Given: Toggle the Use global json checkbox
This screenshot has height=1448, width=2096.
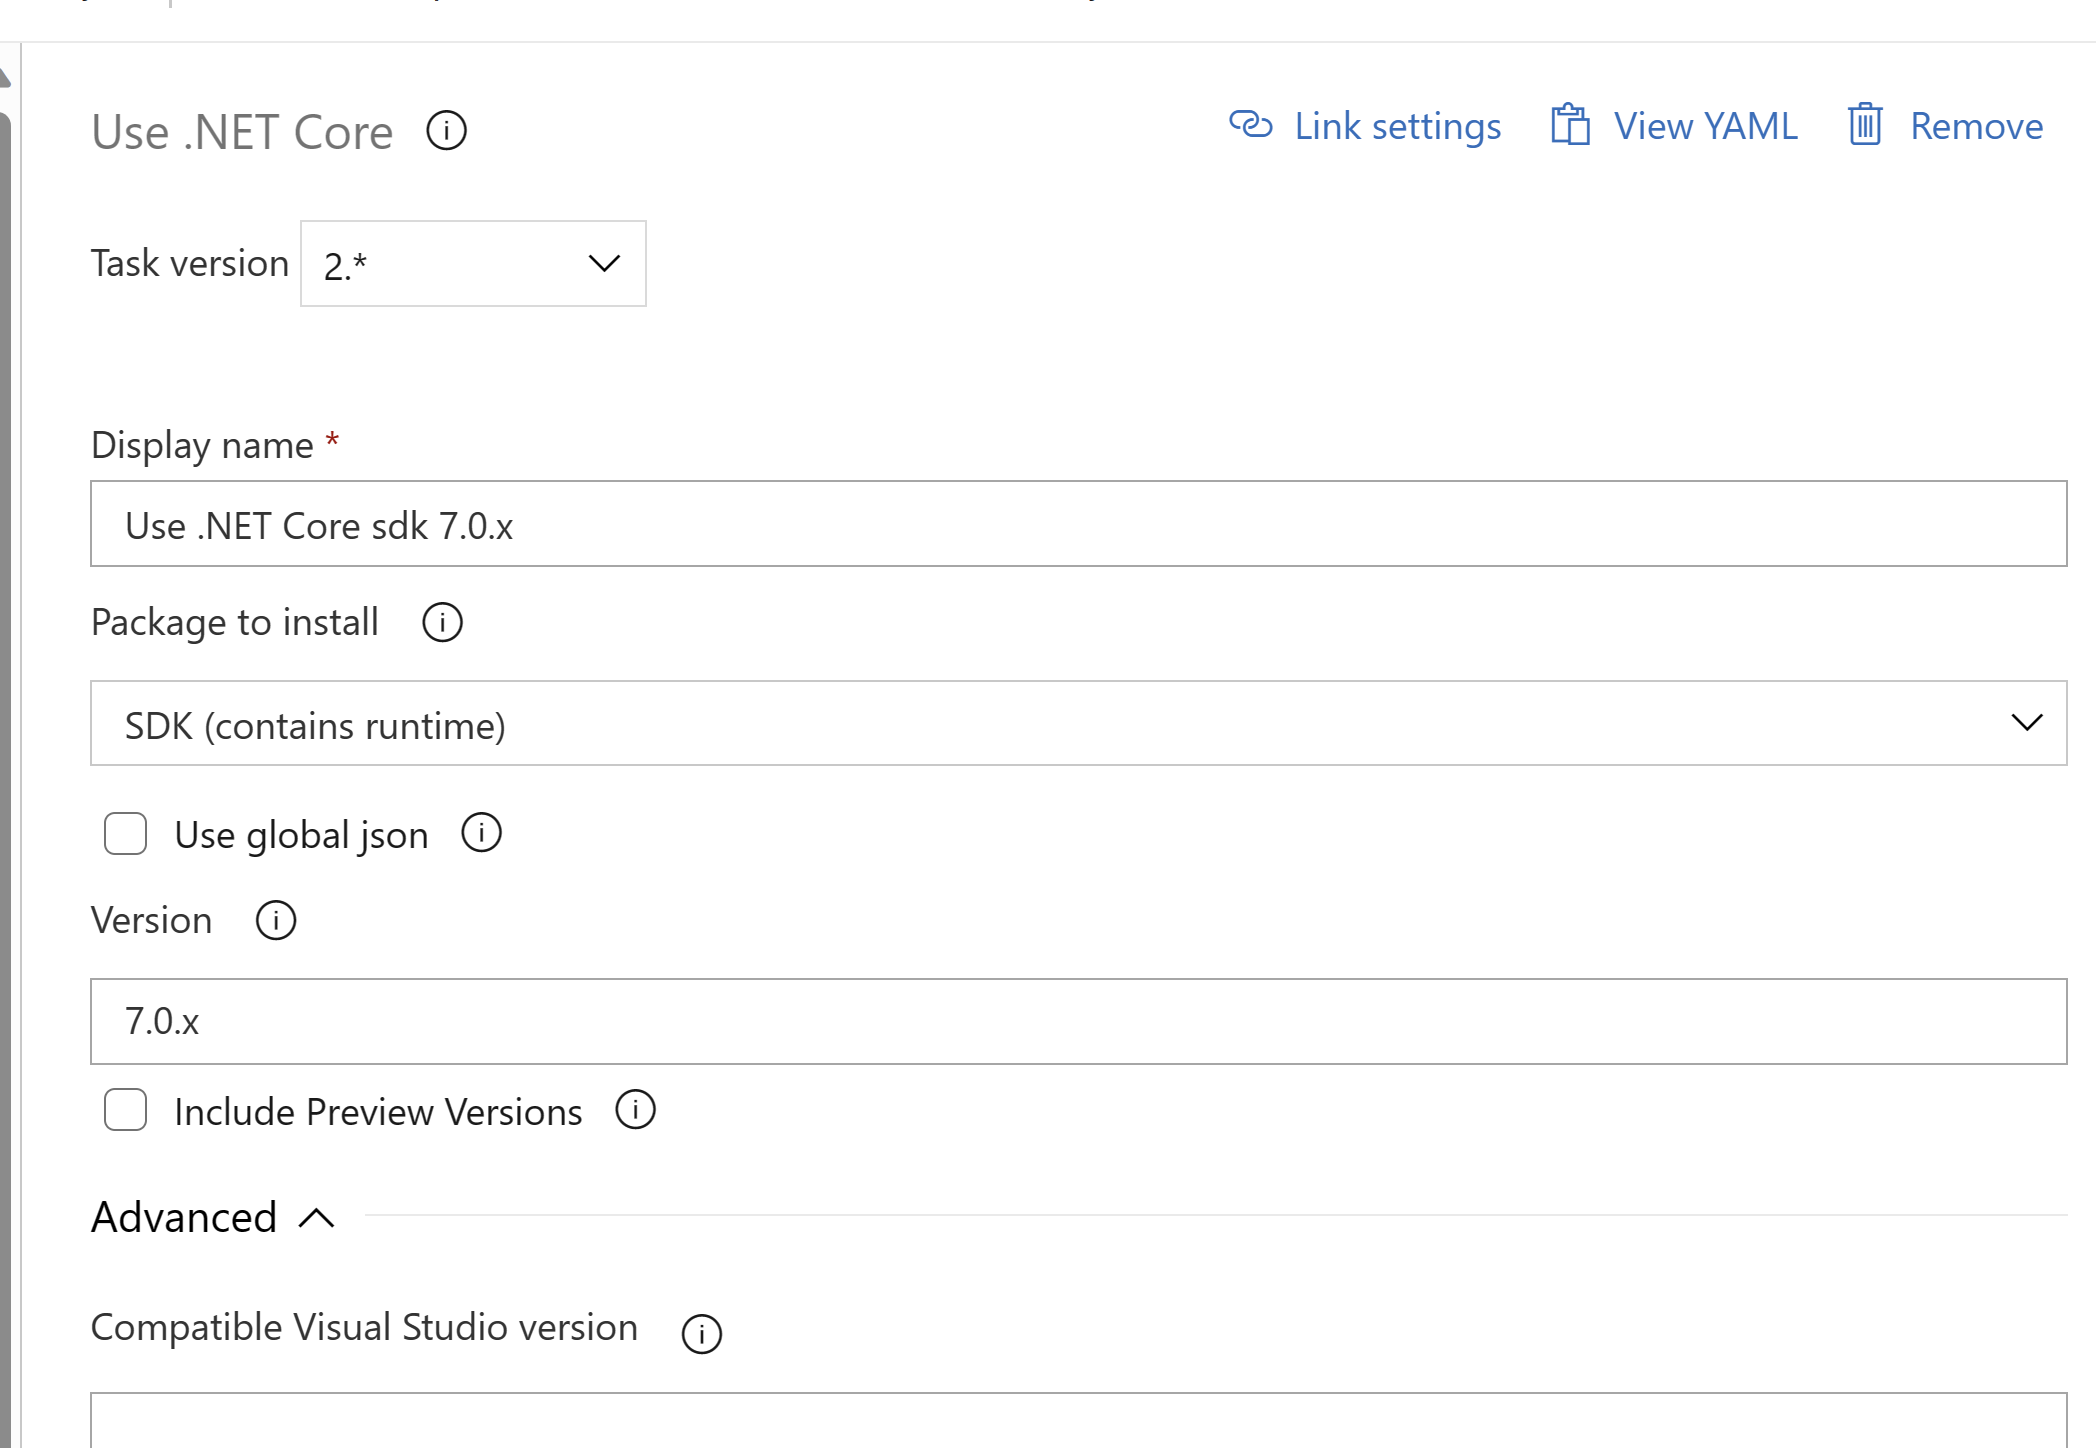Looking at the screenshot, I should coord(126,833).
